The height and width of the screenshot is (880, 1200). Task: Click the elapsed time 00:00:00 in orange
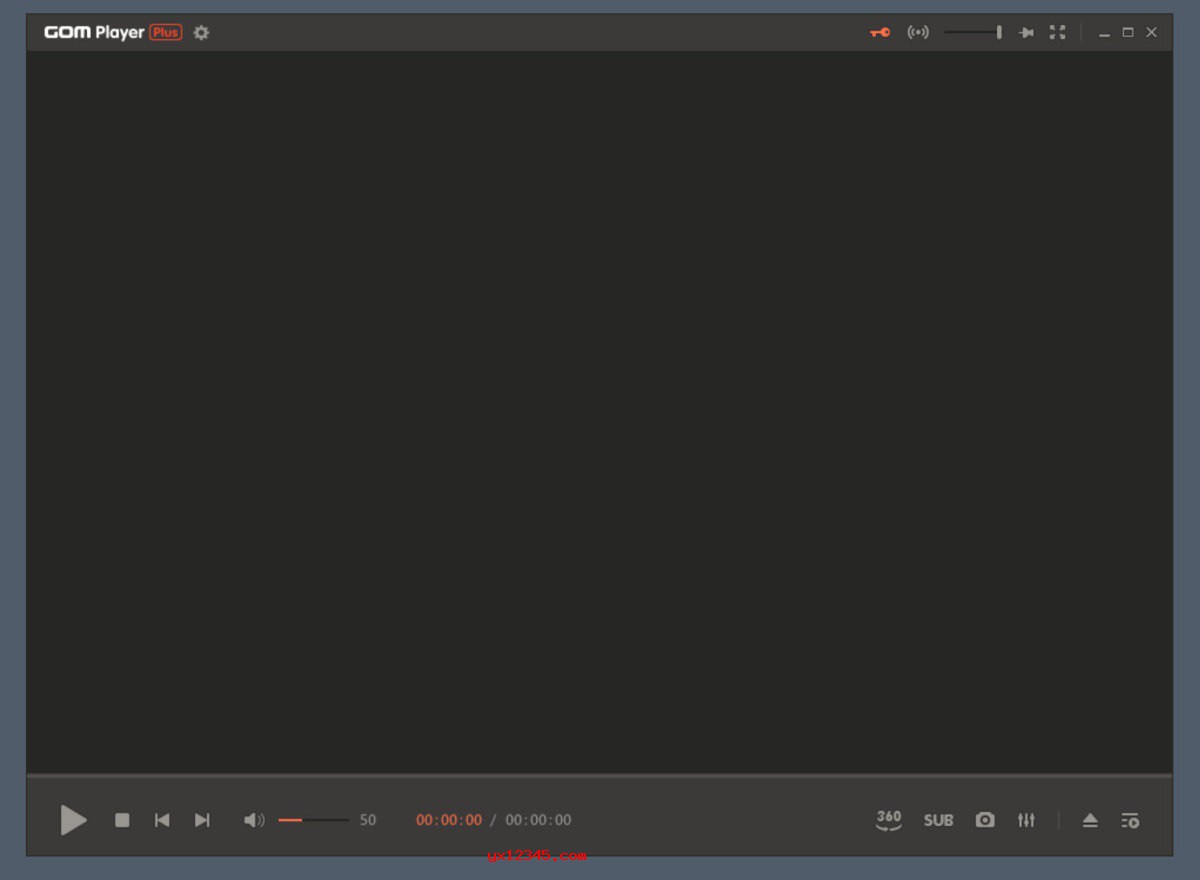449,820
